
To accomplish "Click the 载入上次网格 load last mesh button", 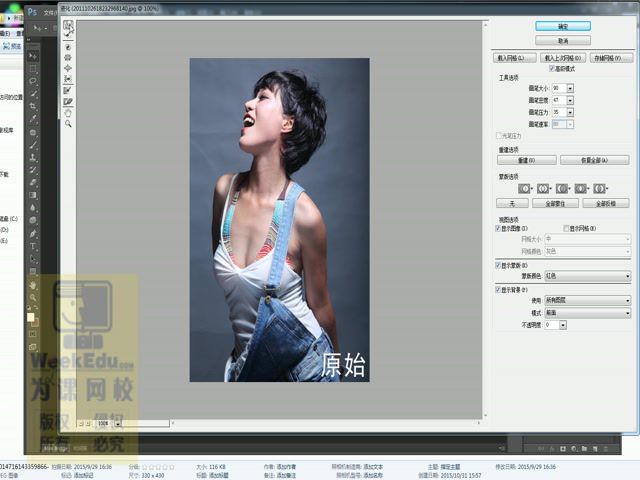I will click(563, 58).
